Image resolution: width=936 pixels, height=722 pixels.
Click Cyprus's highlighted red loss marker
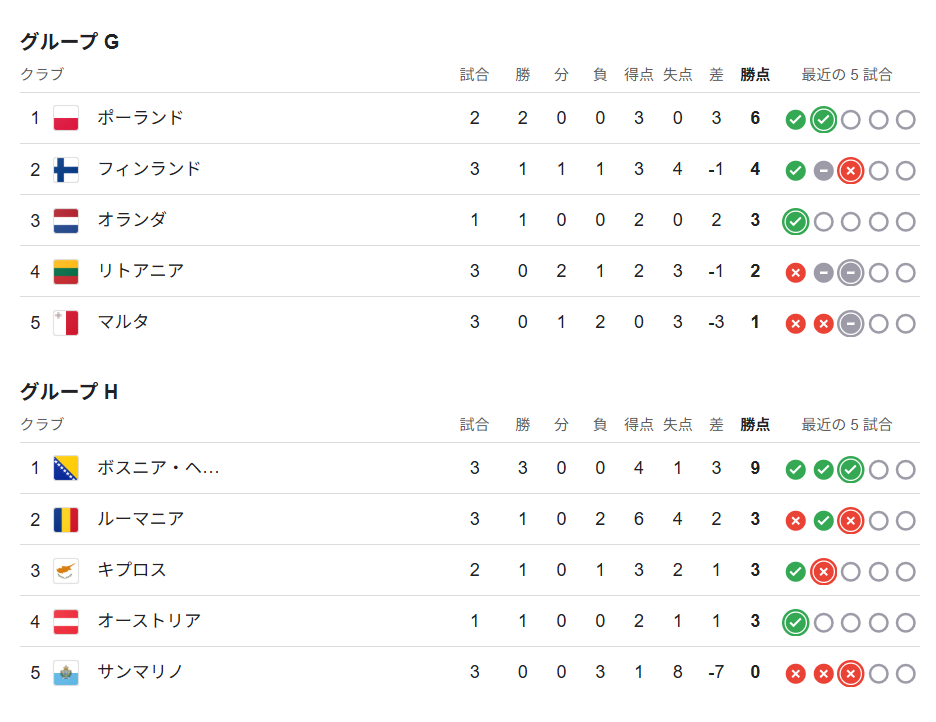[823, 572]
